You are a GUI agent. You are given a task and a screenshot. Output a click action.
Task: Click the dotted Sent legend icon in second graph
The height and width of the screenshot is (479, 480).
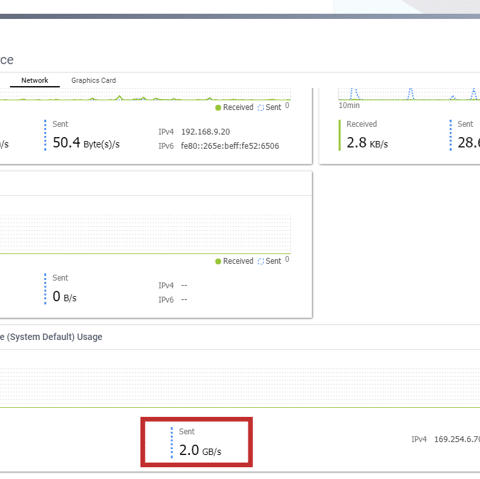tap(261, 261)
